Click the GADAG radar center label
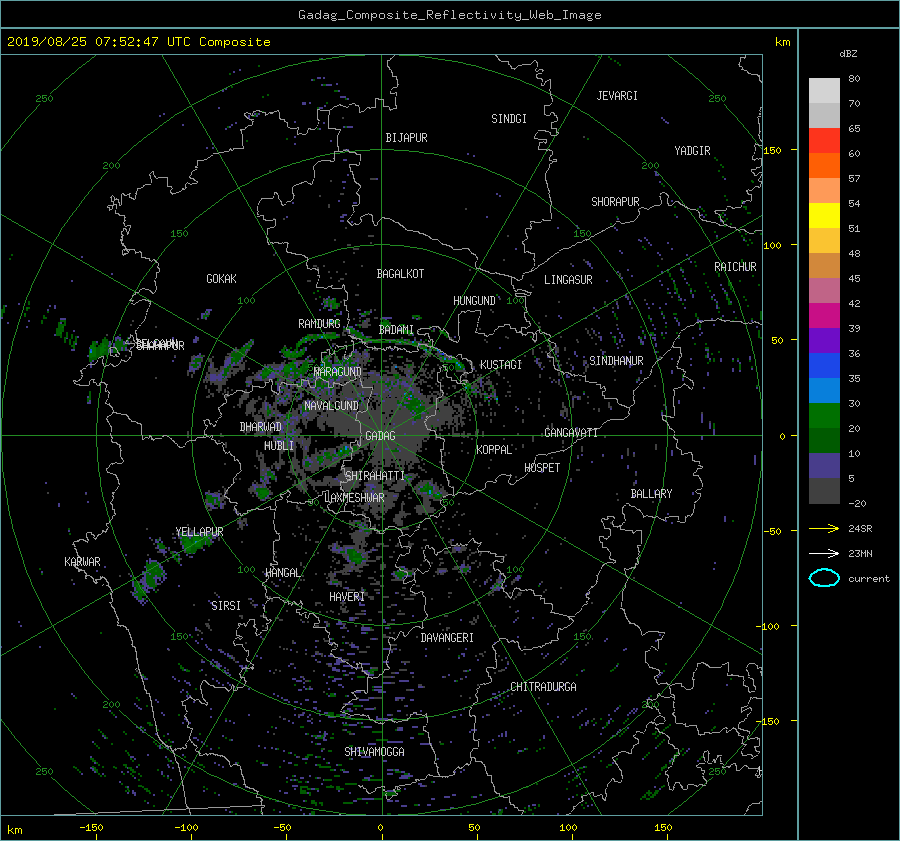900x841 pixels. point(380,436)
